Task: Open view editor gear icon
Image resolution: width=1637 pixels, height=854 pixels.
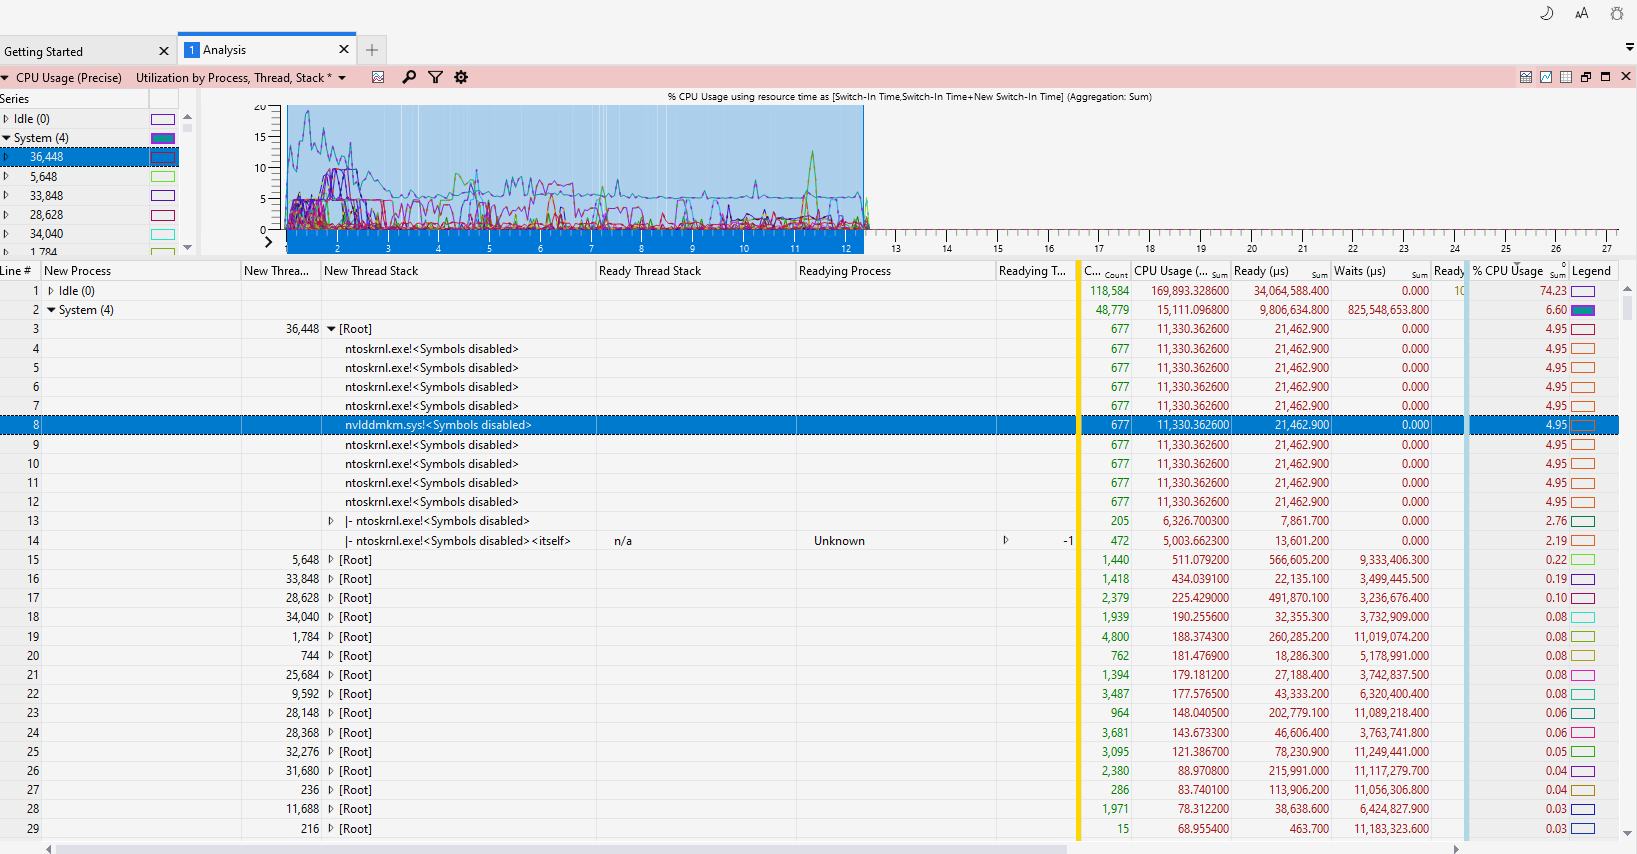Action: [461, 77]
